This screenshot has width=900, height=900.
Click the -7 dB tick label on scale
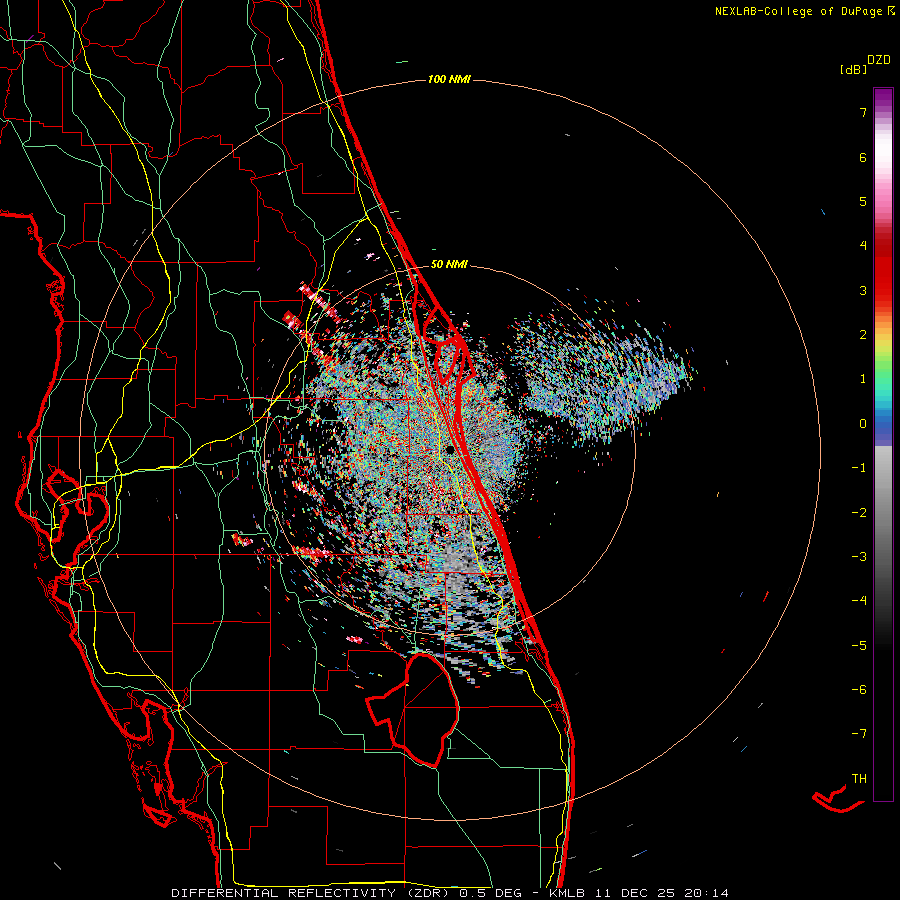(x=859, y=734)
